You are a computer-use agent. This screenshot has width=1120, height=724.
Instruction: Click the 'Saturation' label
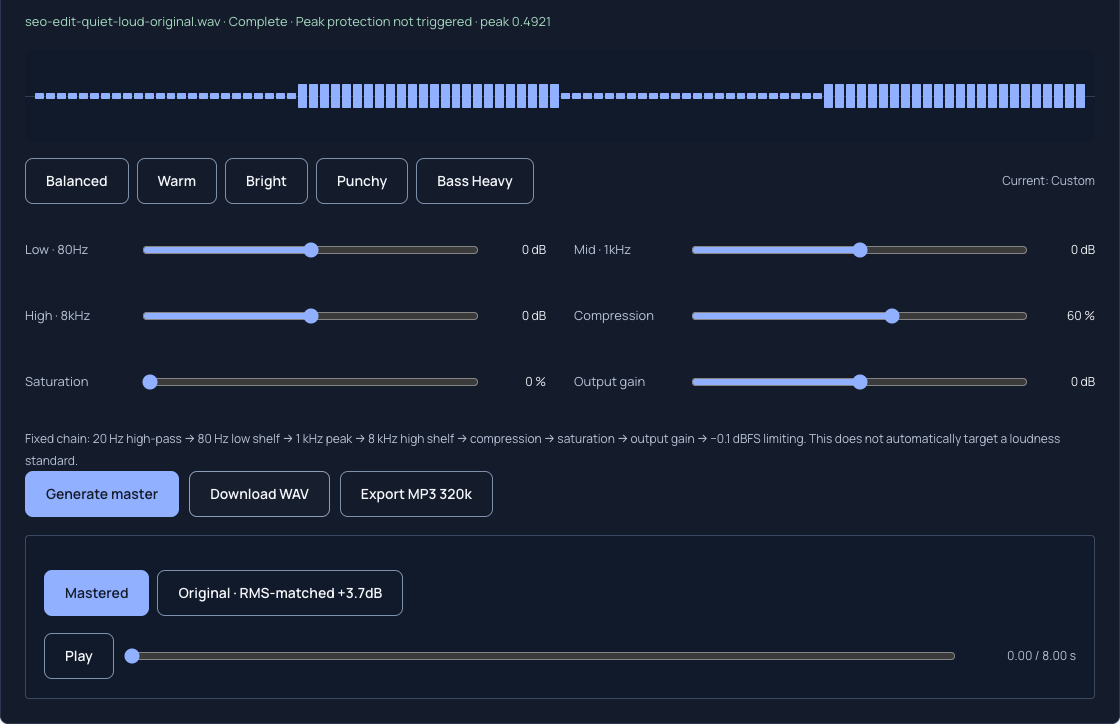56,382
